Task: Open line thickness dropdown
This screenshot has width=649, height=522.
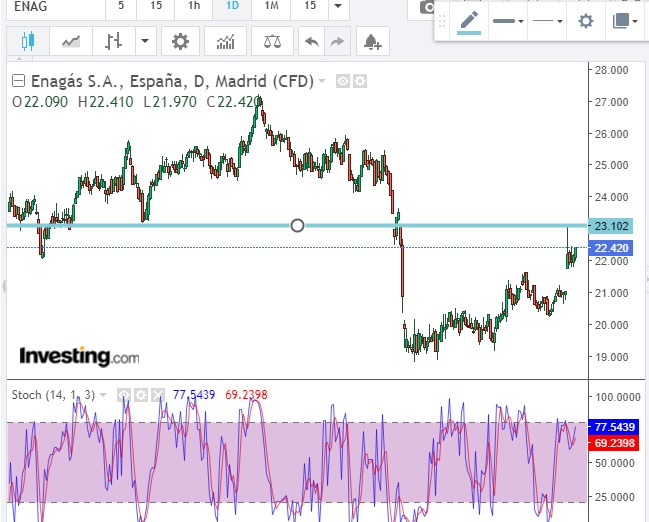Action: 508,21
